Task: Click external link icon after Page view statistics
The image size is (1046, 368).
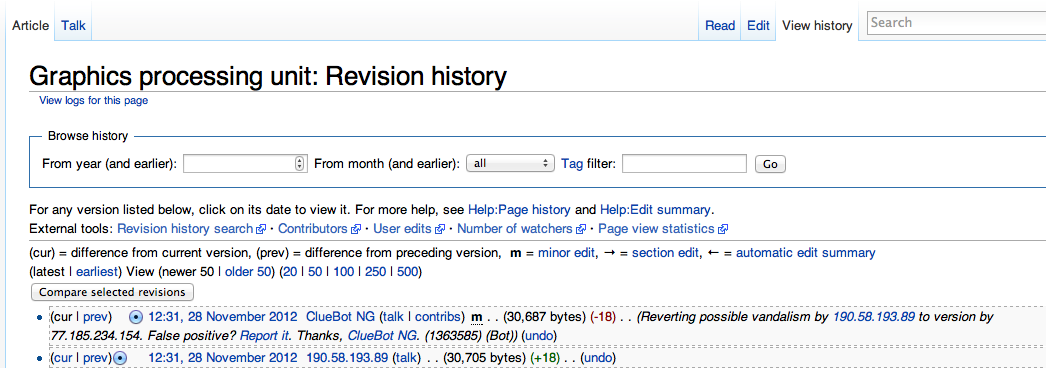Action: click(722, 229)
